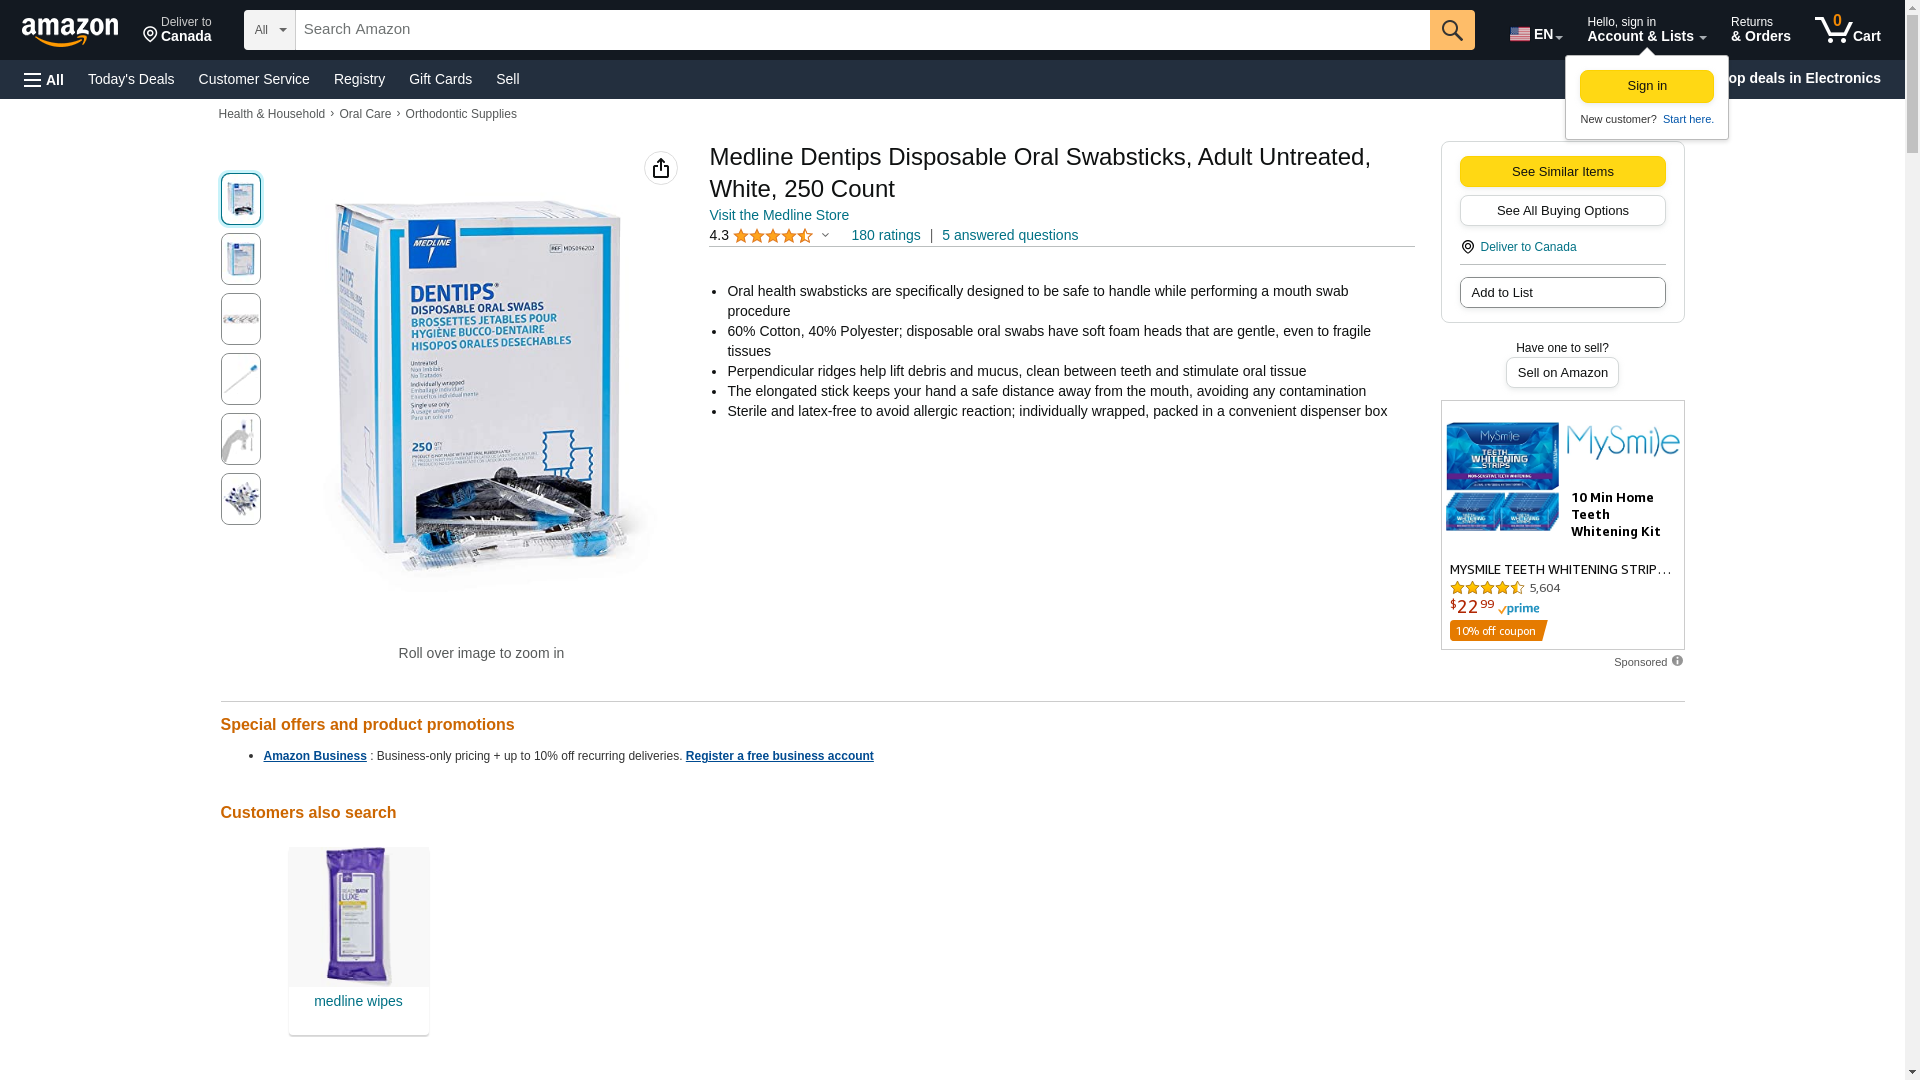Open Today's Deals in navigation bar

(131, 79)
